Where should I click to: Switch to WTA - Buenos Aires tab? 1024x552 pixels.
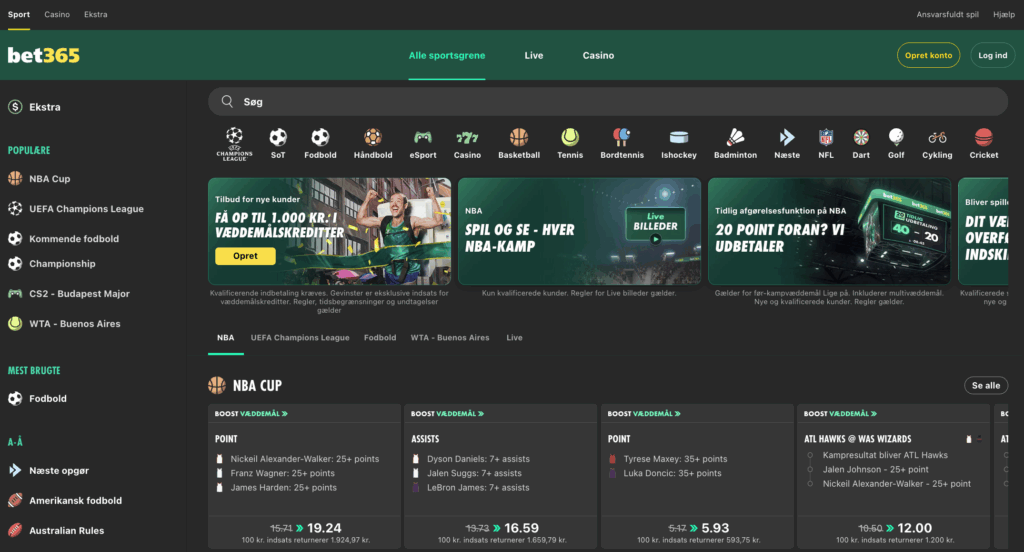click(450, 338)
